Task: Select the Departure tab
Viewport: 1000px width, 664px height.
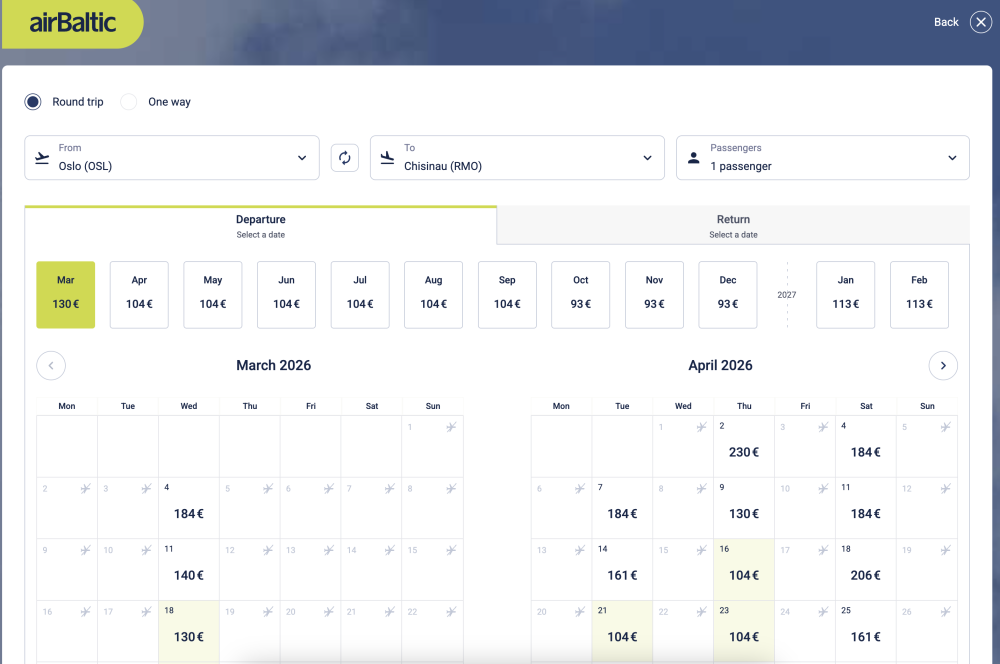Action: 261,225
